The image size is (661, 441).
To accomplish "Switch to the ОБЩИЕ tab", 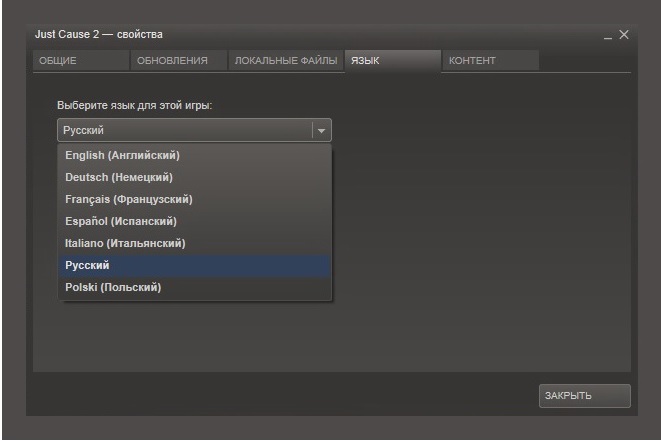I will click(81, 61).
